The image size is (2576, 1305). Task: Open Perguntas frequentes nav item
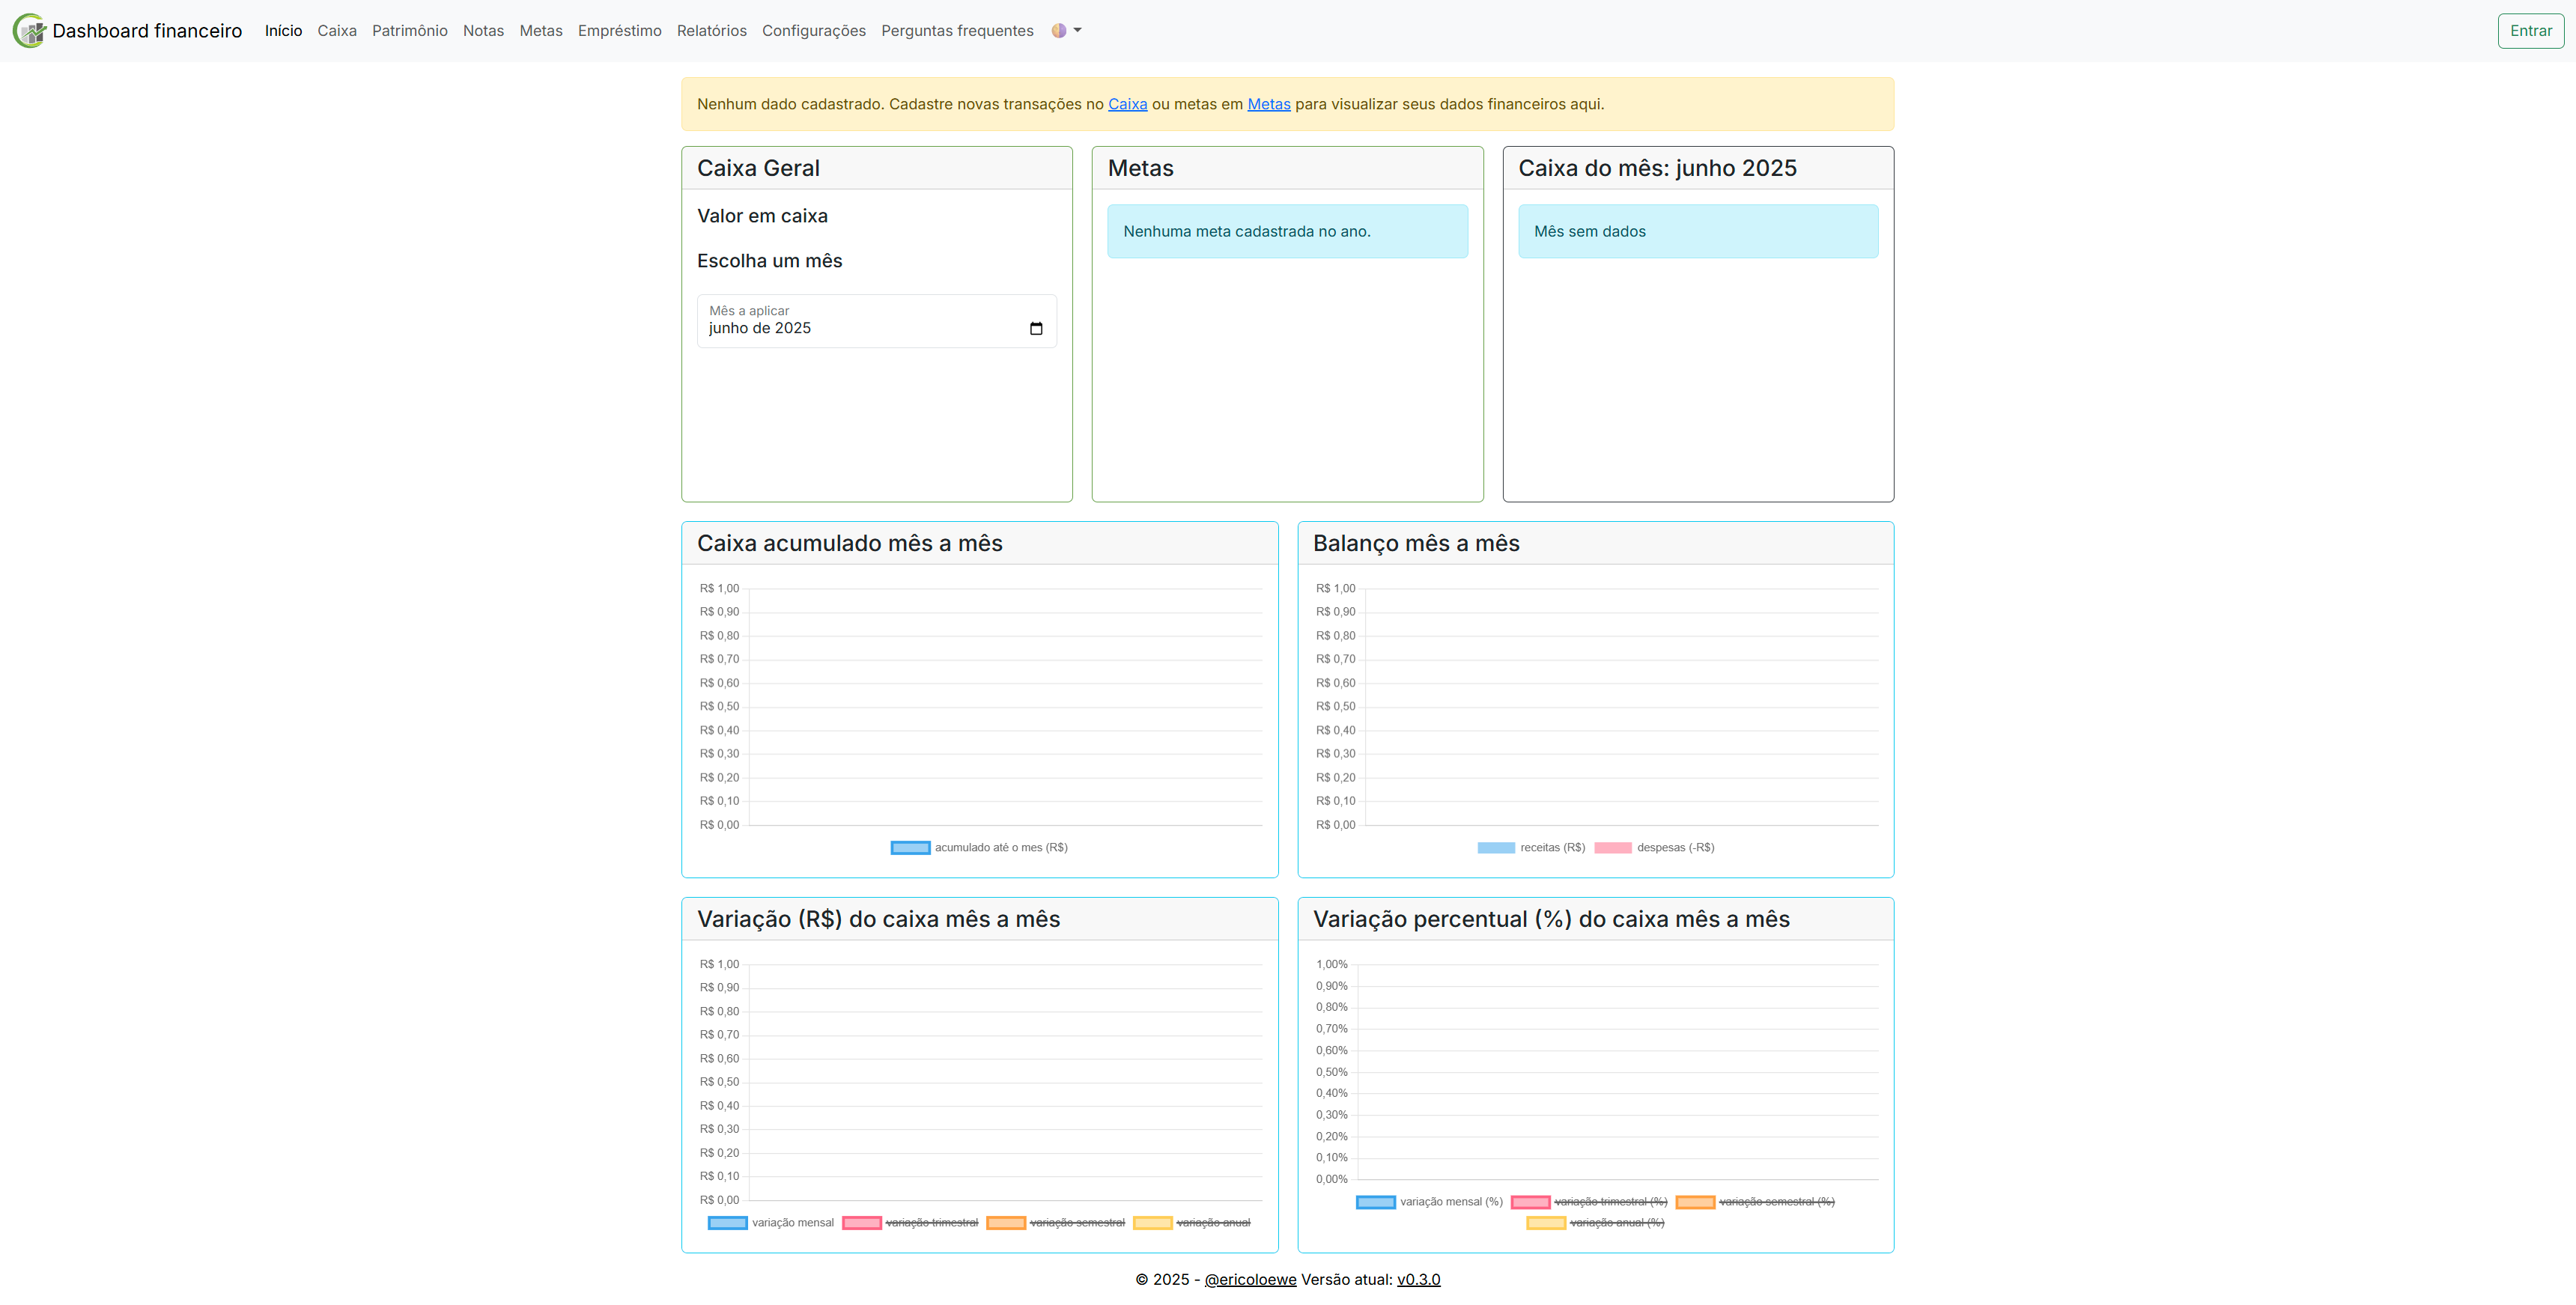point(957,31)
